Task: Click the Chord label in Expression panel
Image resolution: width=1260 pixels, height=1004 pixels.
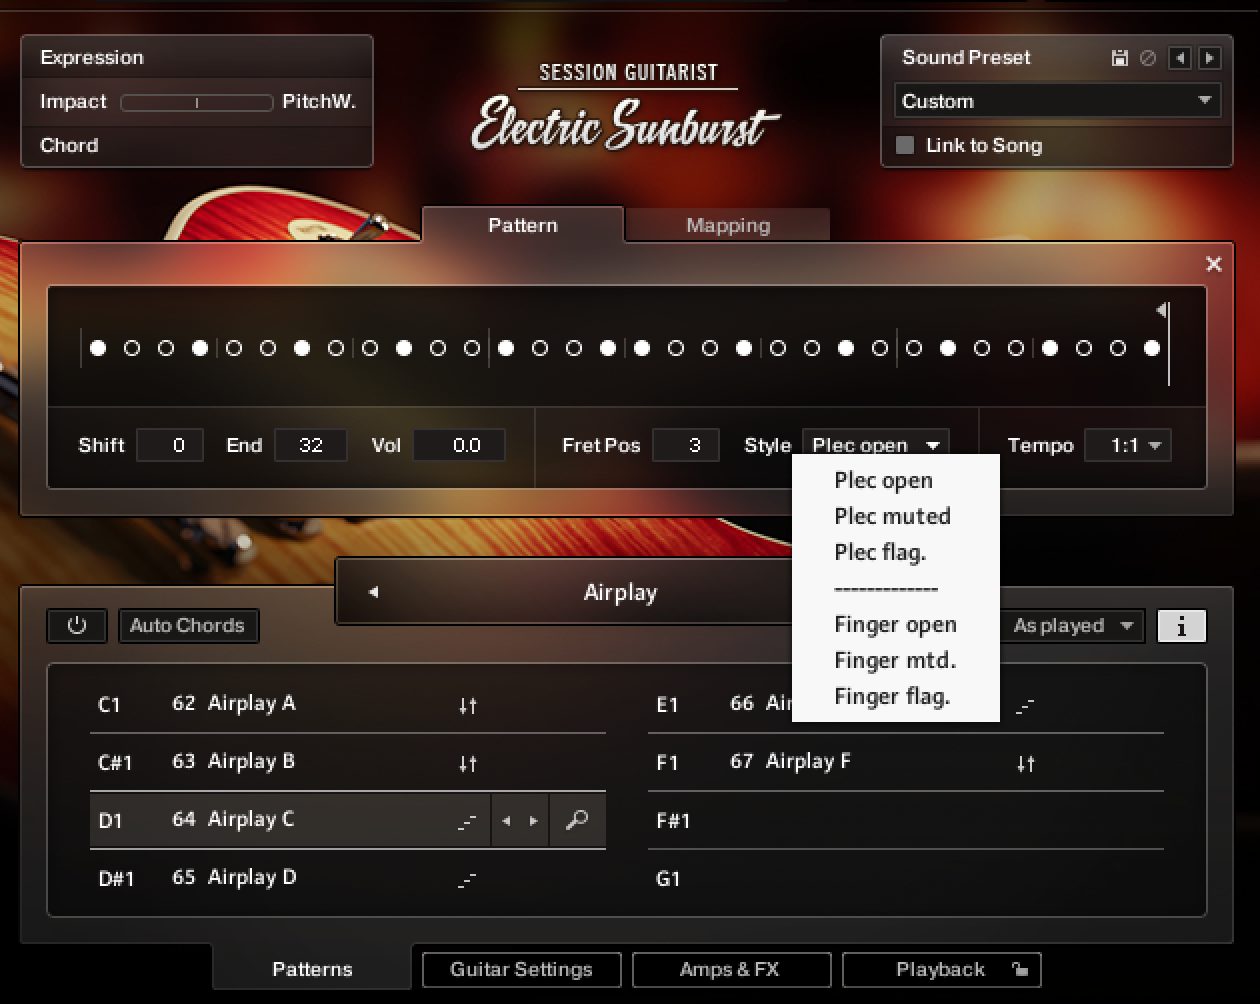Action: point(69,145)
